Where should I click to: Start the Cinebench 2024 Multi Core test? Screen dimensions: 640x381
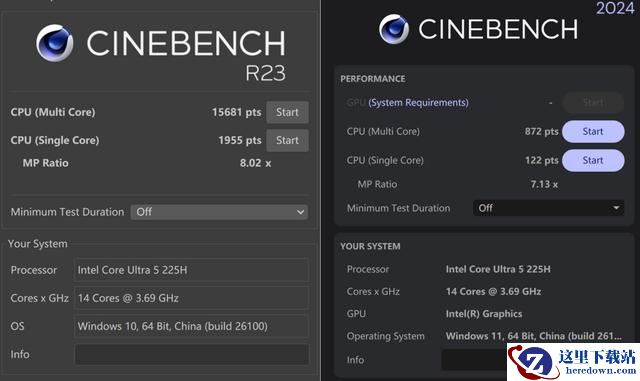click(593, 131)
